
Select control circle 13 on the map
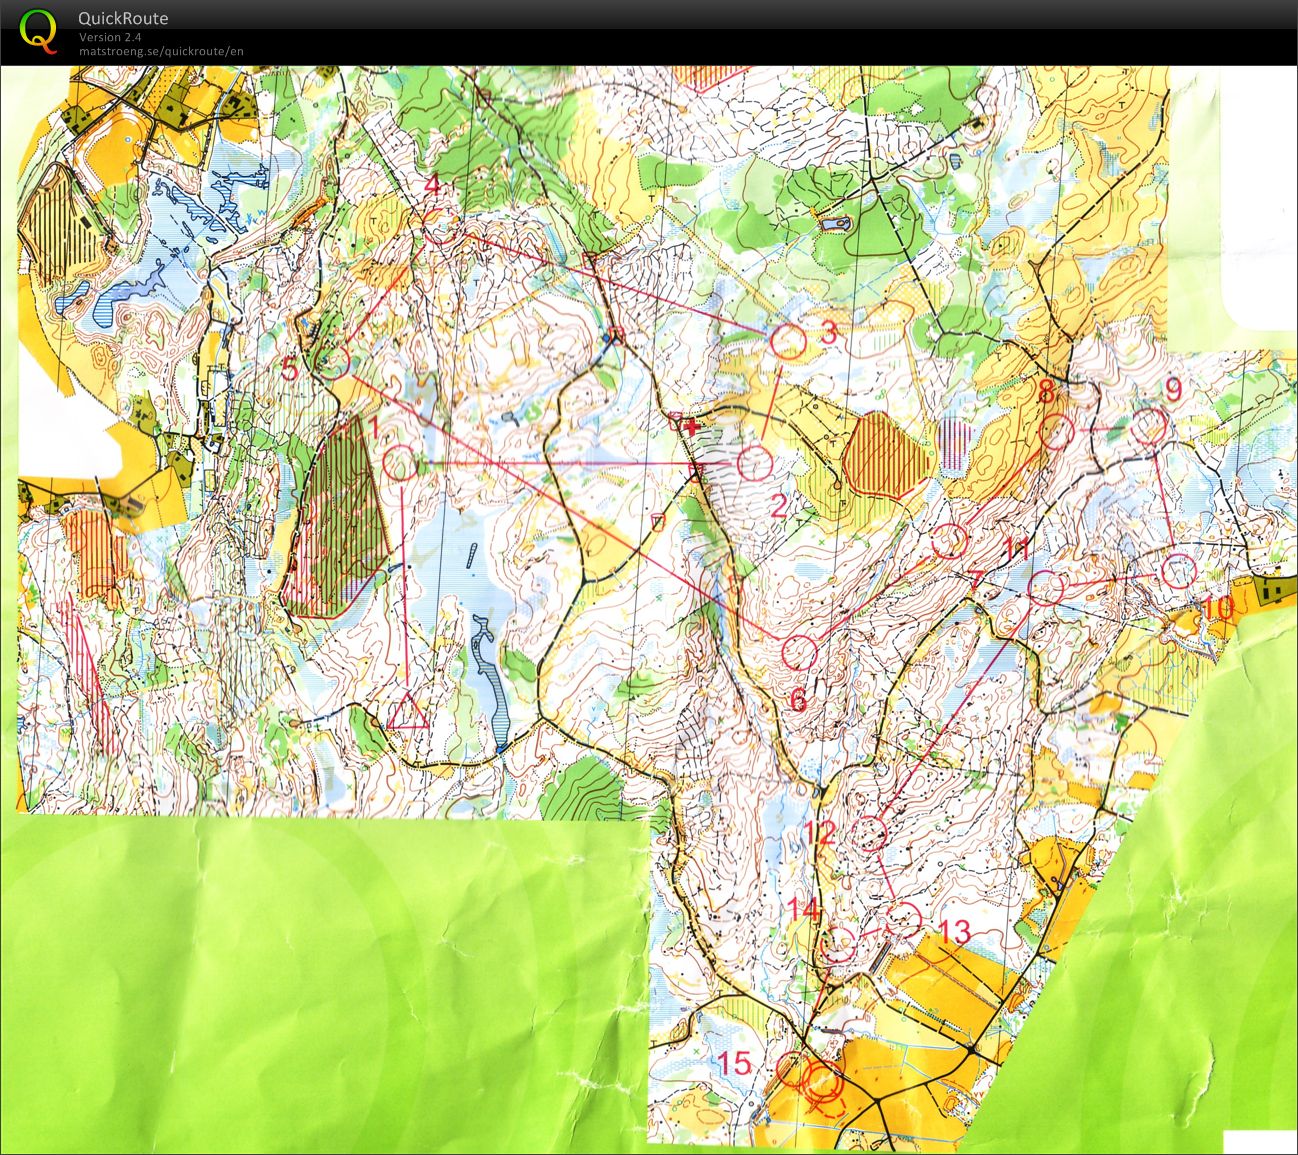(x=903, y=919)
